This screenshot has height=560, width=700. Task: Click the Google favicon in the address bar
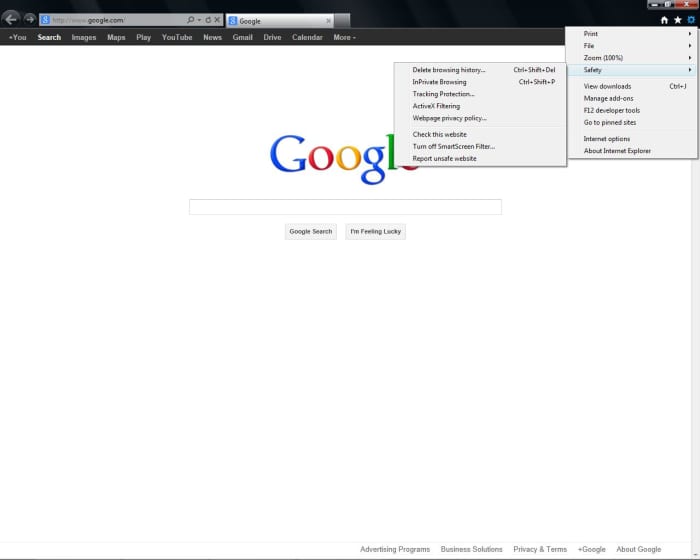(45, 20)
